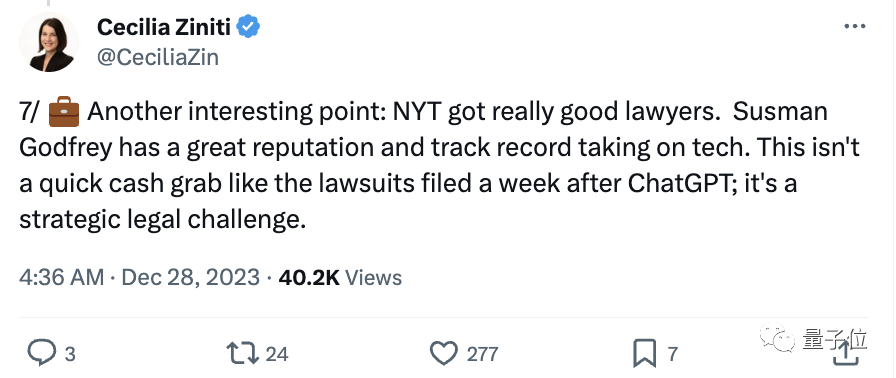
Task: Like the tweet with heart icon
Action: (x=443, y=354)
